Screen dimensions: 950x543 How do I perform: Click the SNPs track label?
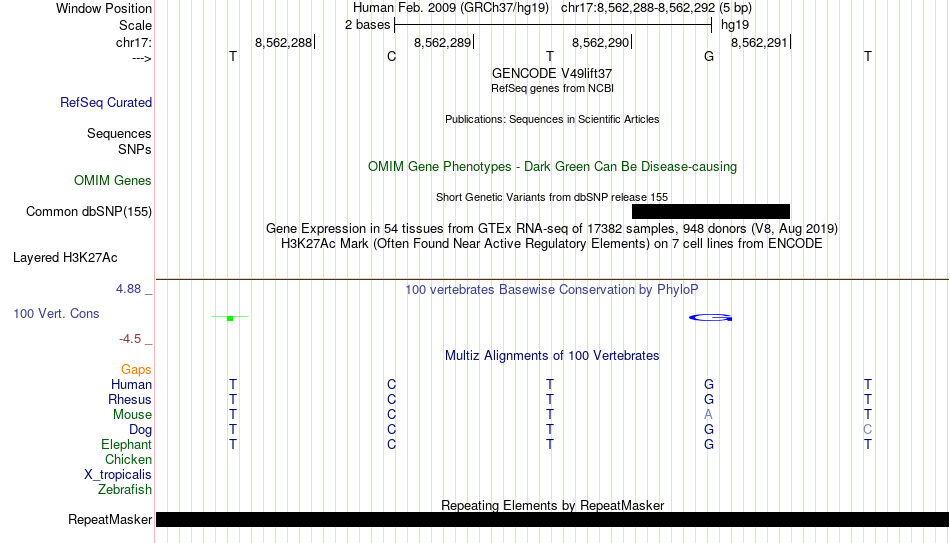point(135,149)
